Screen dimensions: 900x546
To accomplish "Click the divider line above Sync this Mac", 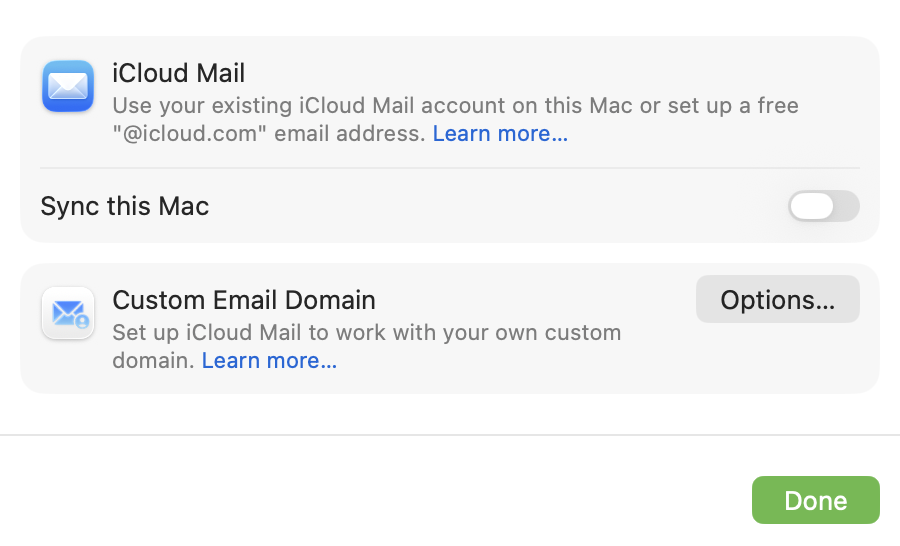I will (449, 168).
